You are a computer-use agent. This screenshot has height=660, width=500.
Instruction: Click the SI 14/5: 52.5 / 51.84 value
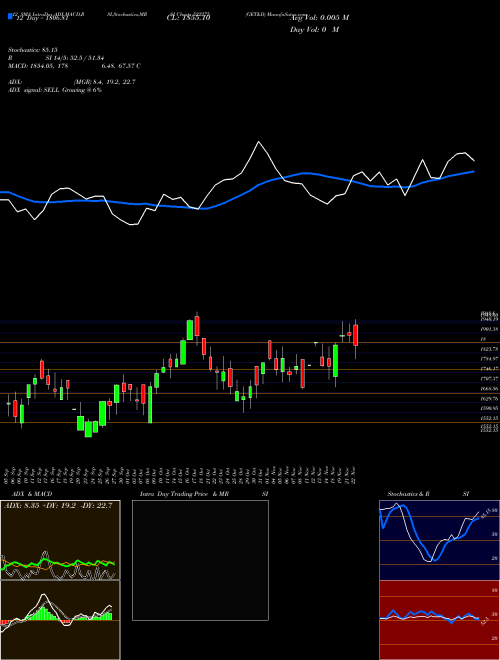75,58
